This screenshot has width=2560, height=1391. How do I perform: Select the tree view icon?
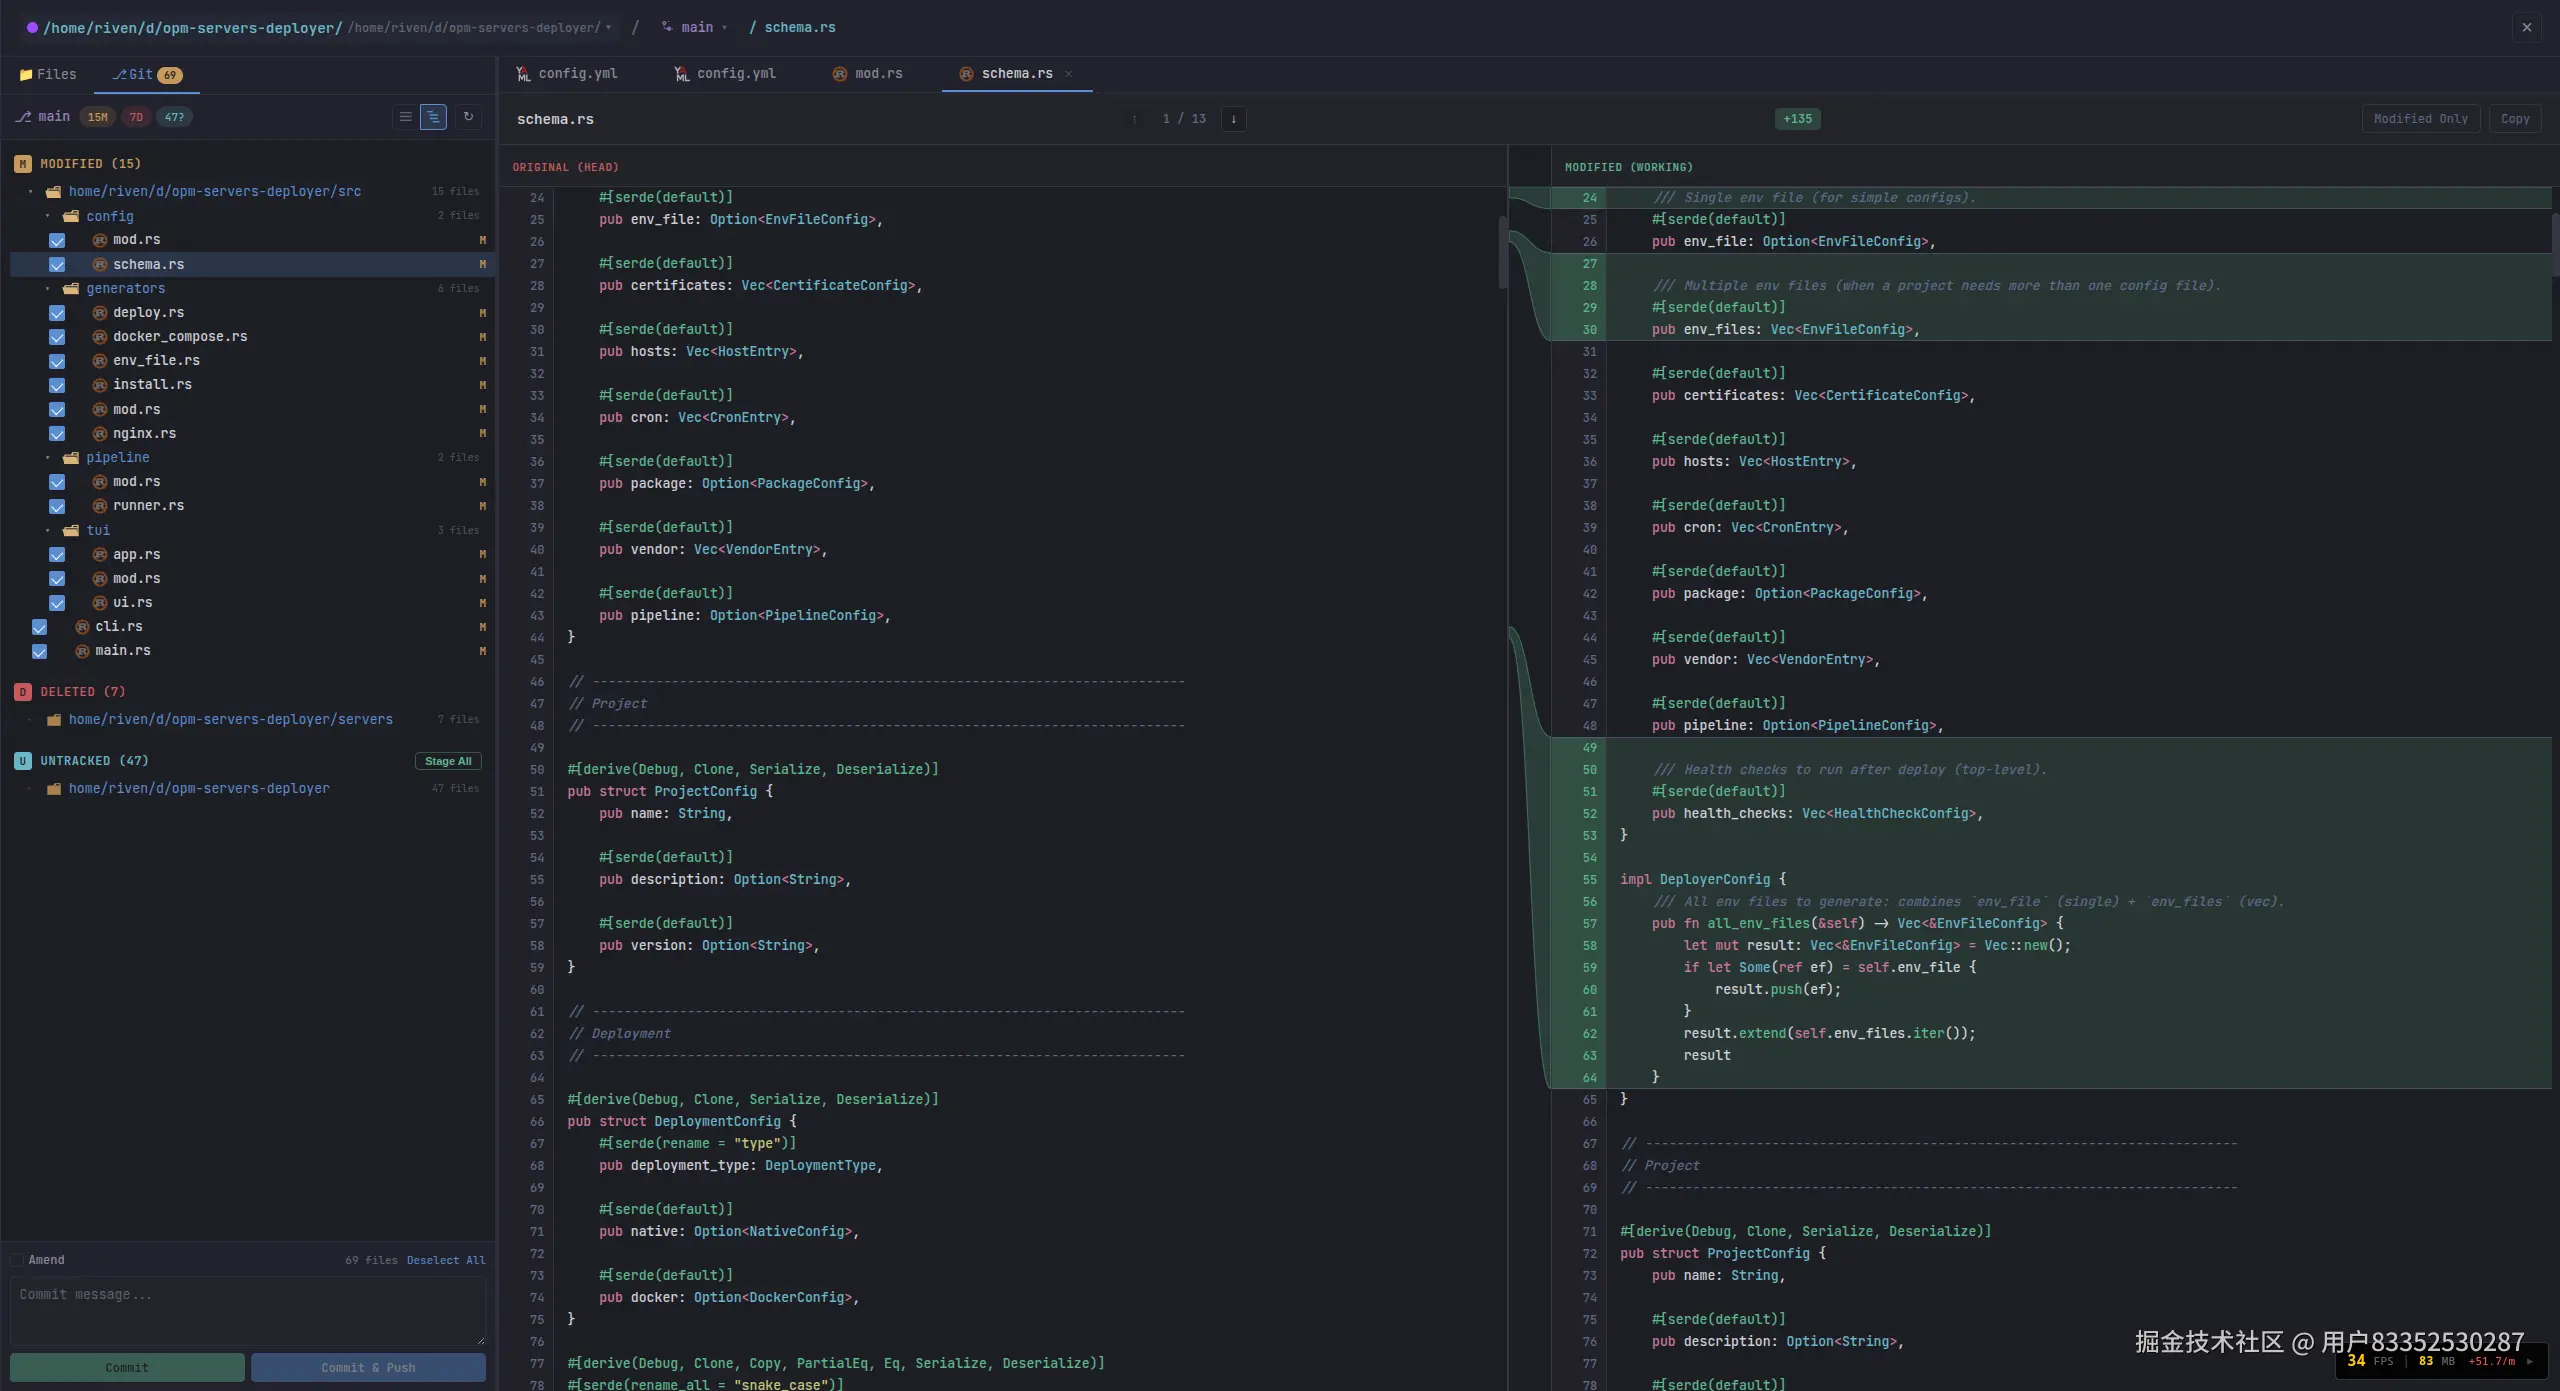tap(433, 117)
